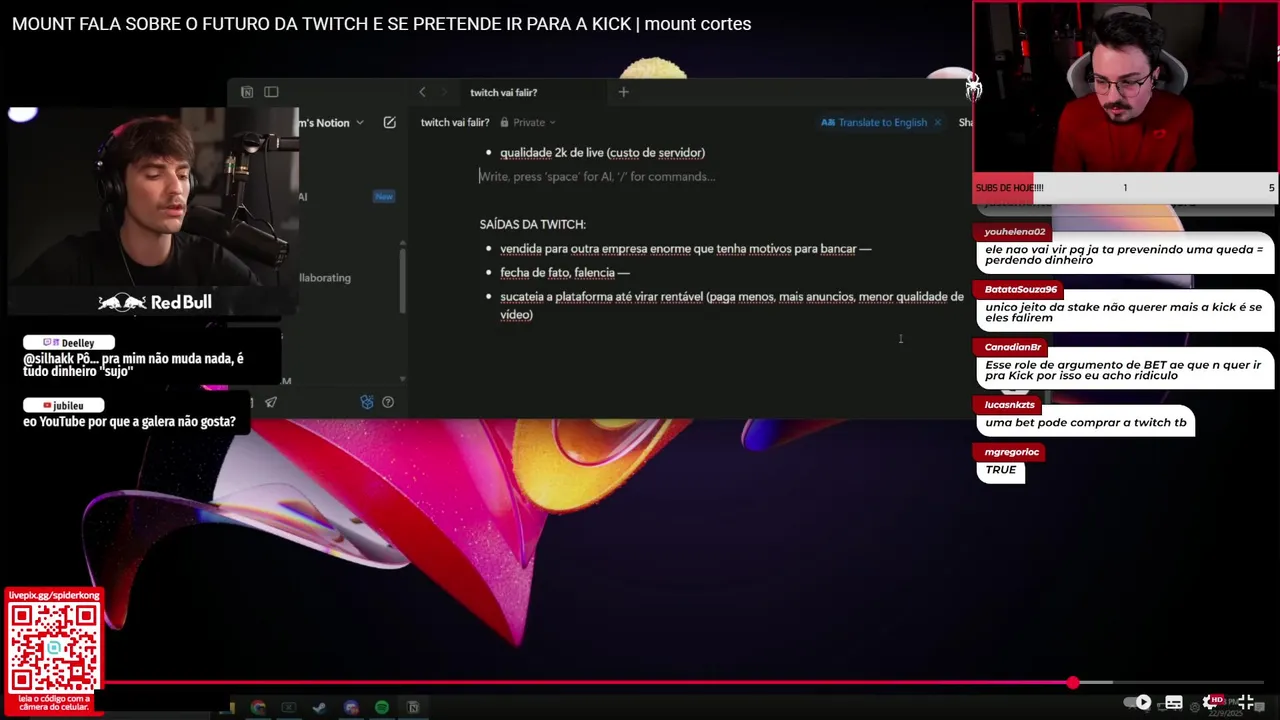This screenshot has height=720, width=1280.
Task: Open Chrome in the taskbar
Action: 258,707
